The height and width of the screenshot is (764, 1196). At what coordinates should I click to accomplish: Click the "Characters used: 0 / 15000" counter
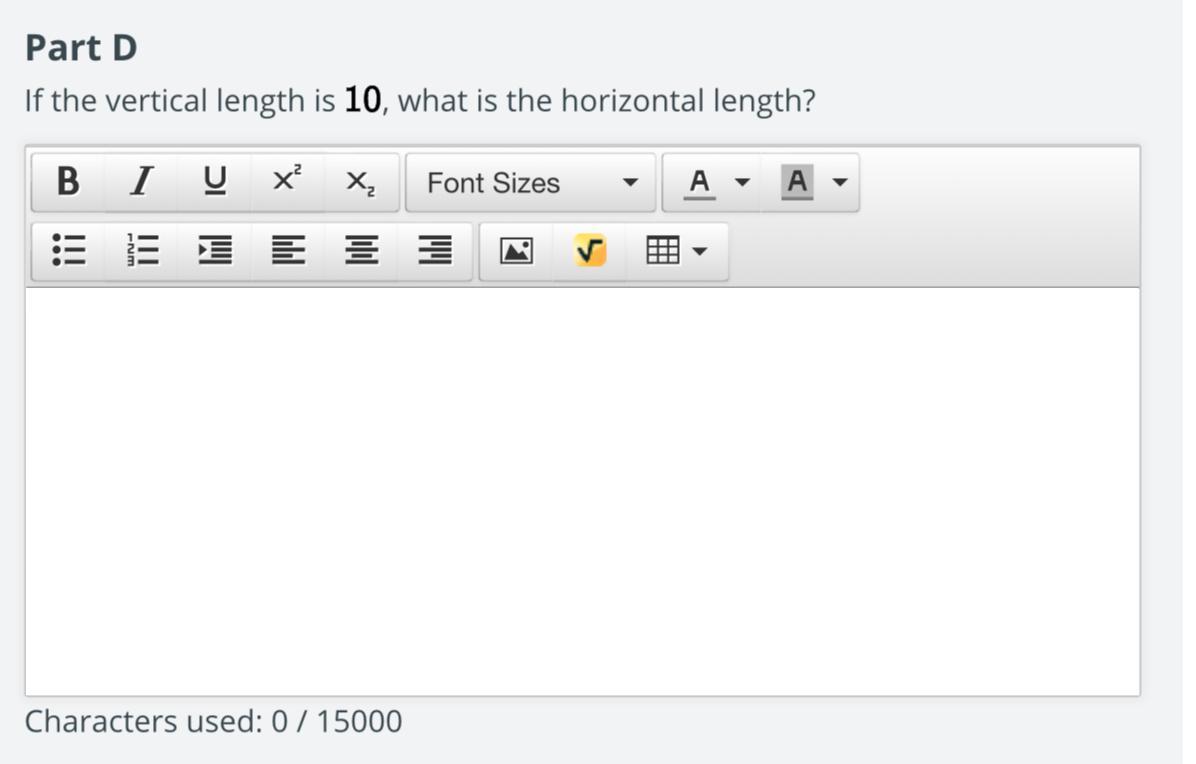(x=214, y=721)
